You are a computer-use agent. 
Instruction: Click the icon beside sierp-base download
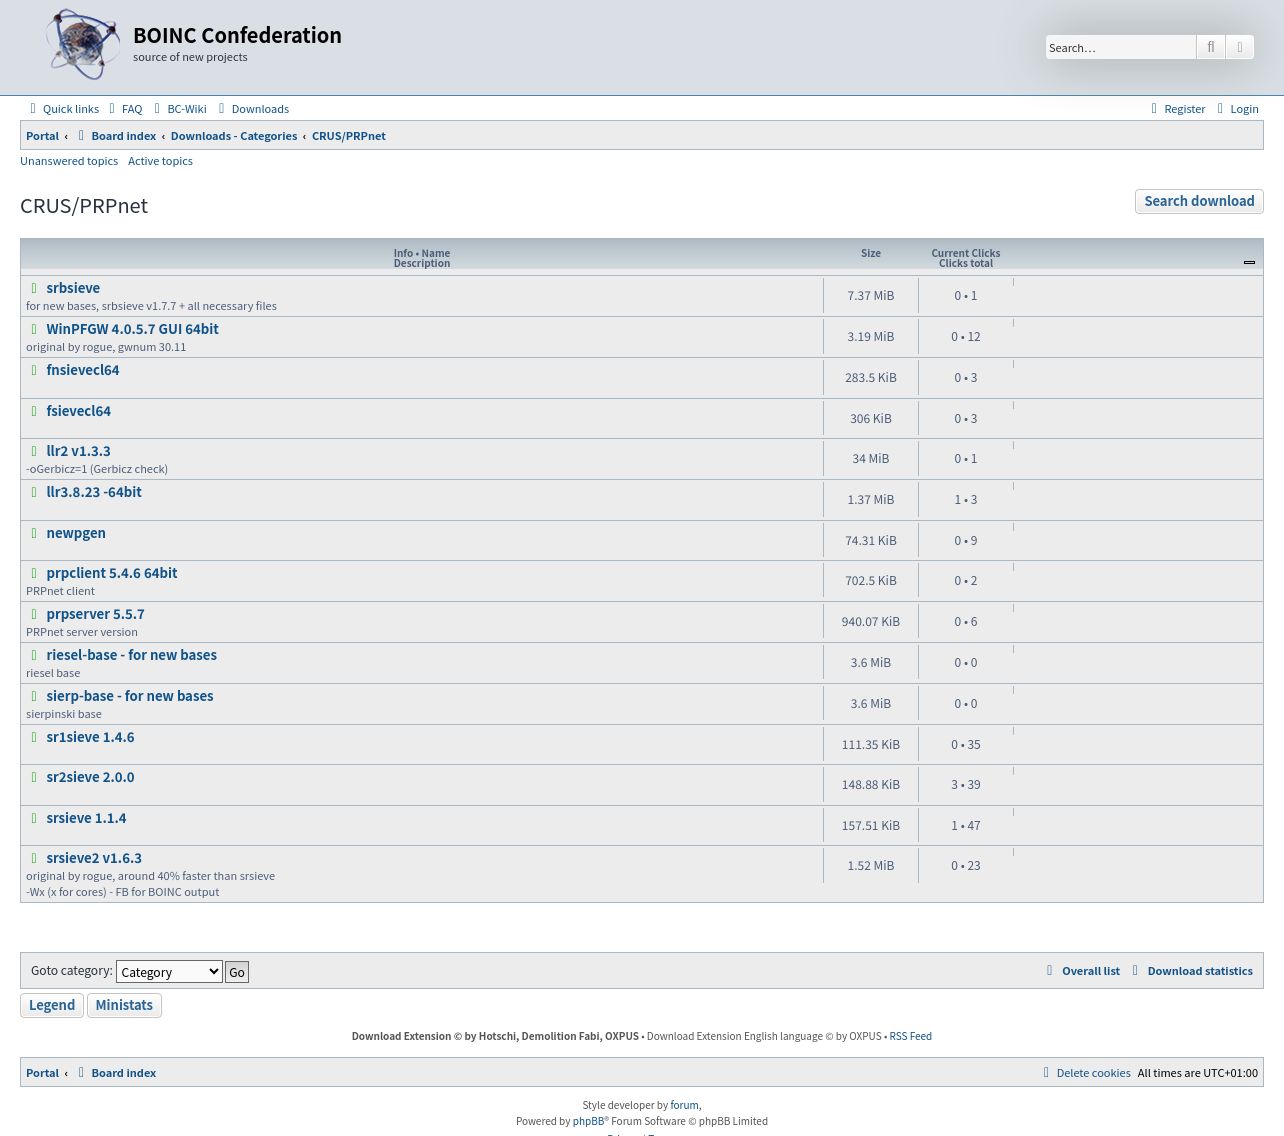[34, 696]
